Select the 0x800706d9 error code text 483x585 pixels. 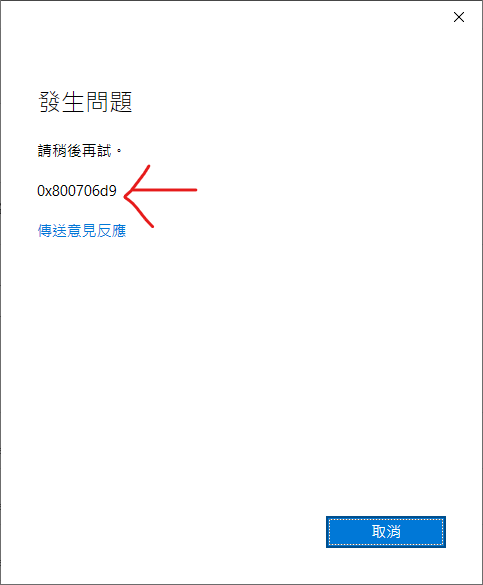(x=77, y=191)
